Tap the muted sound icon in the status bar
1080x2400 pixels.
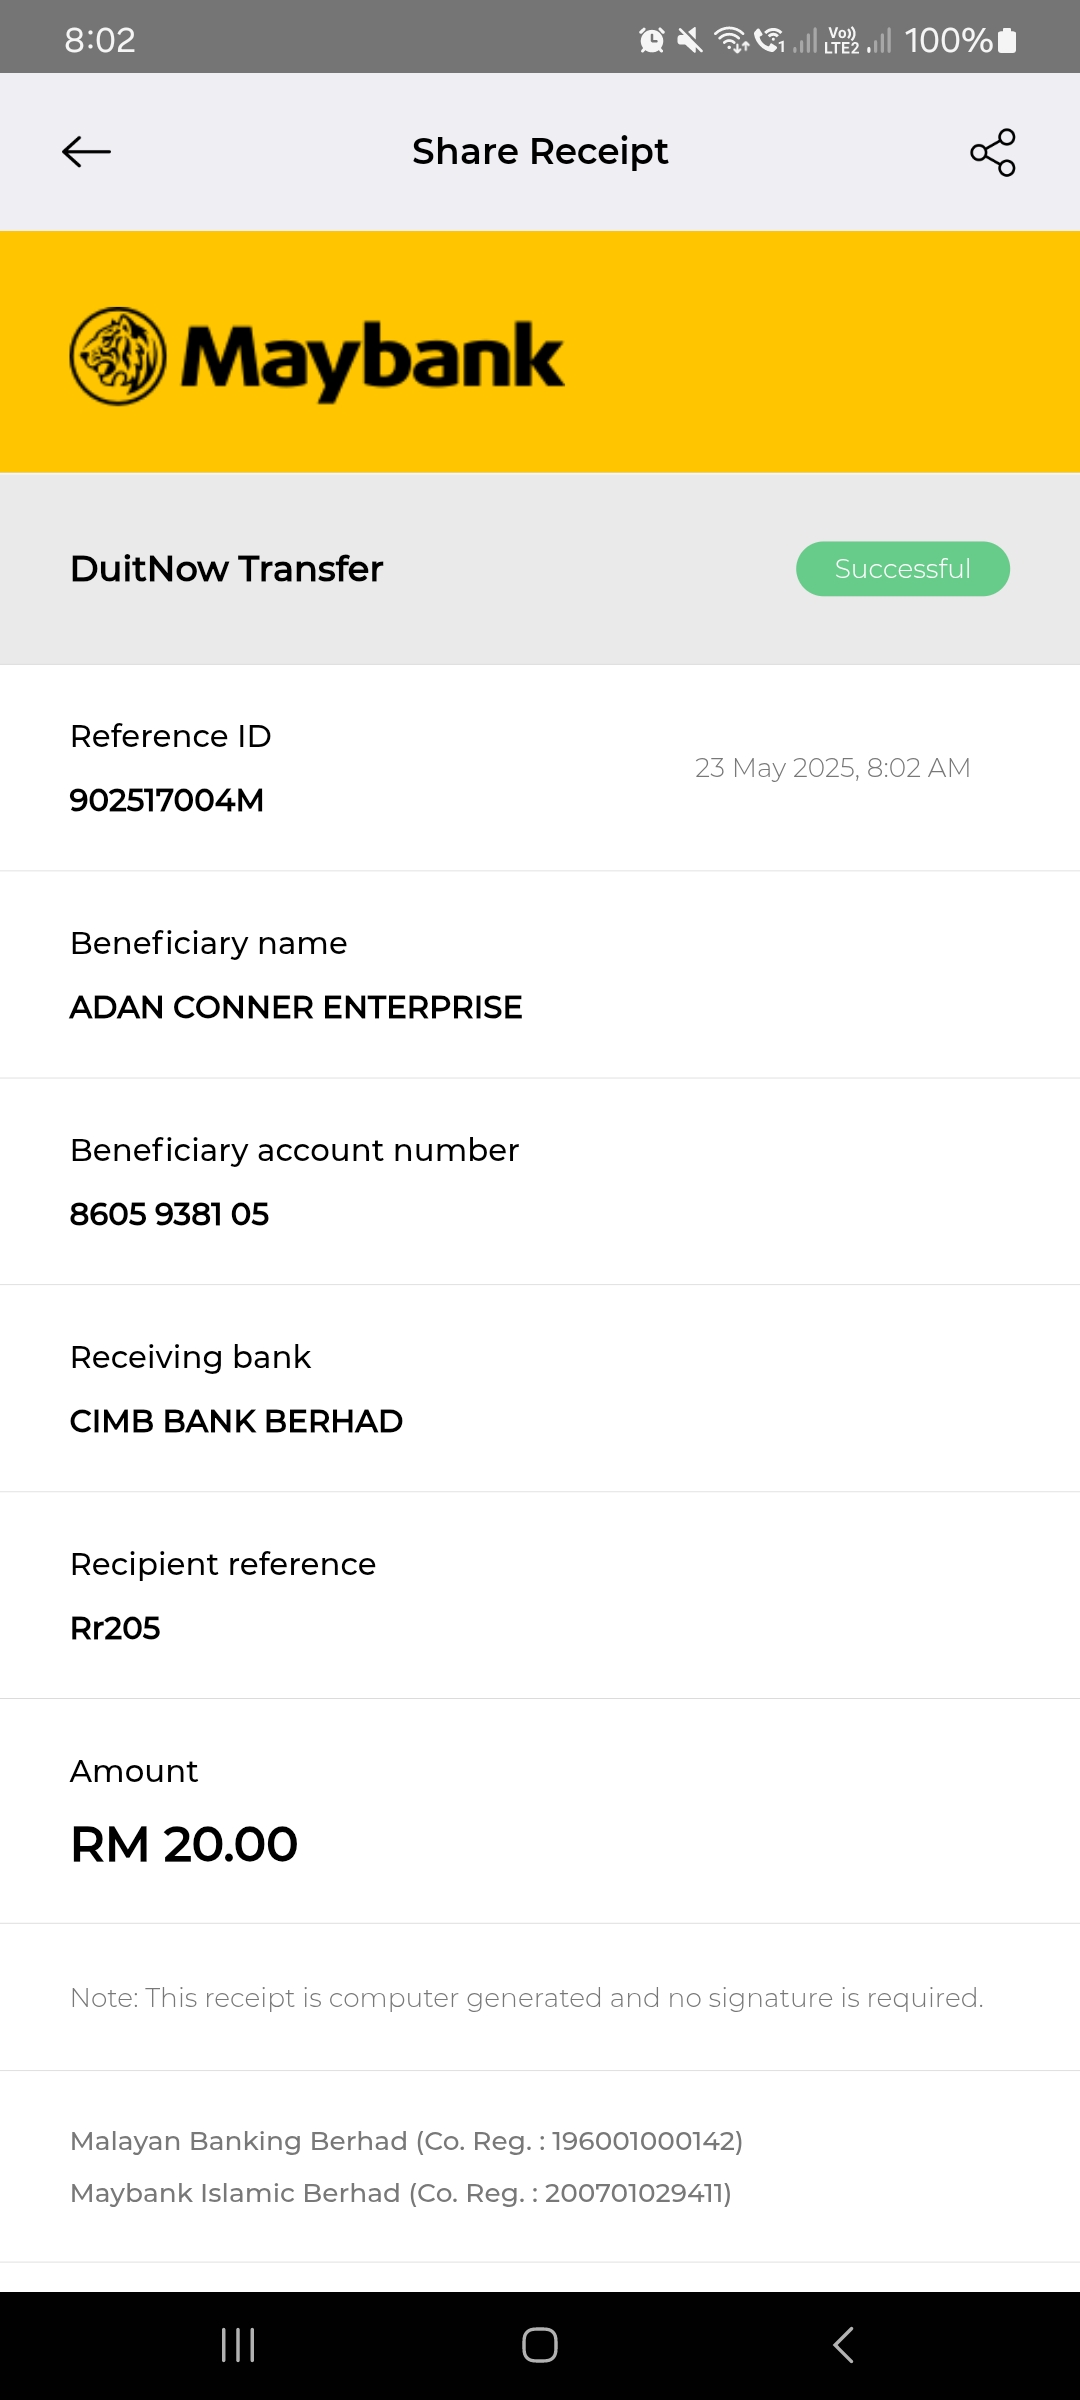pos(690,40)
